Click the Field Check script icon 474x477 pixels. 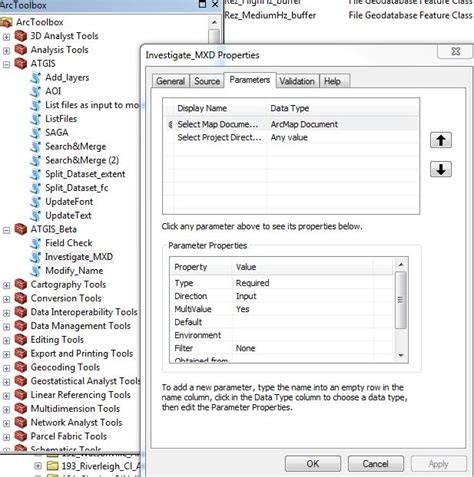pyautogui.click(x=35, y=243)
